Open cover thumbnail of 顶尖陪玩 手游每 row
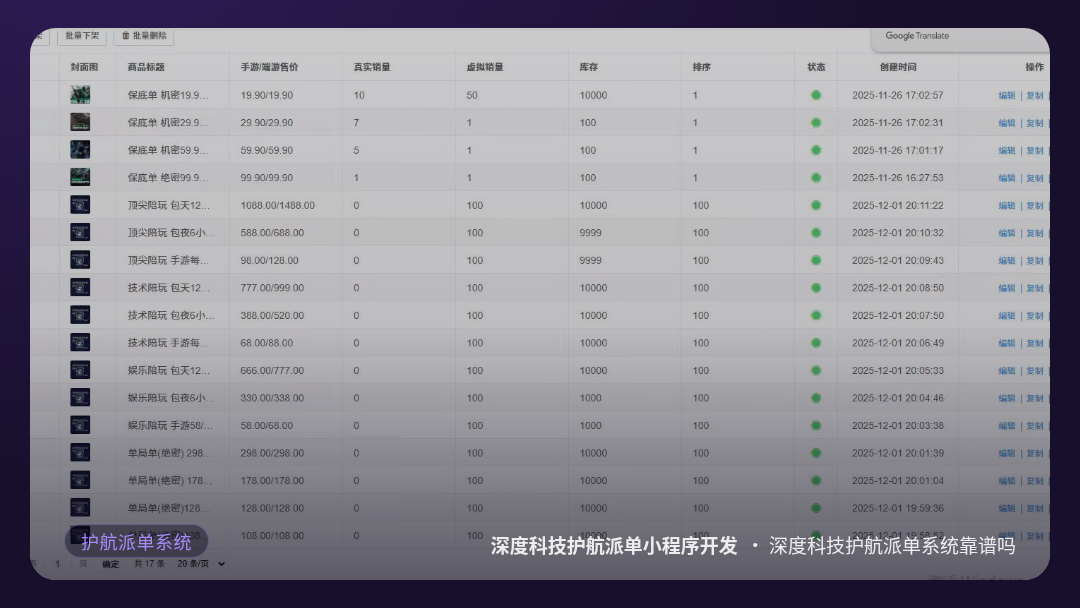This screenshot has height=608, width=1080. click(x=80, y=260)
